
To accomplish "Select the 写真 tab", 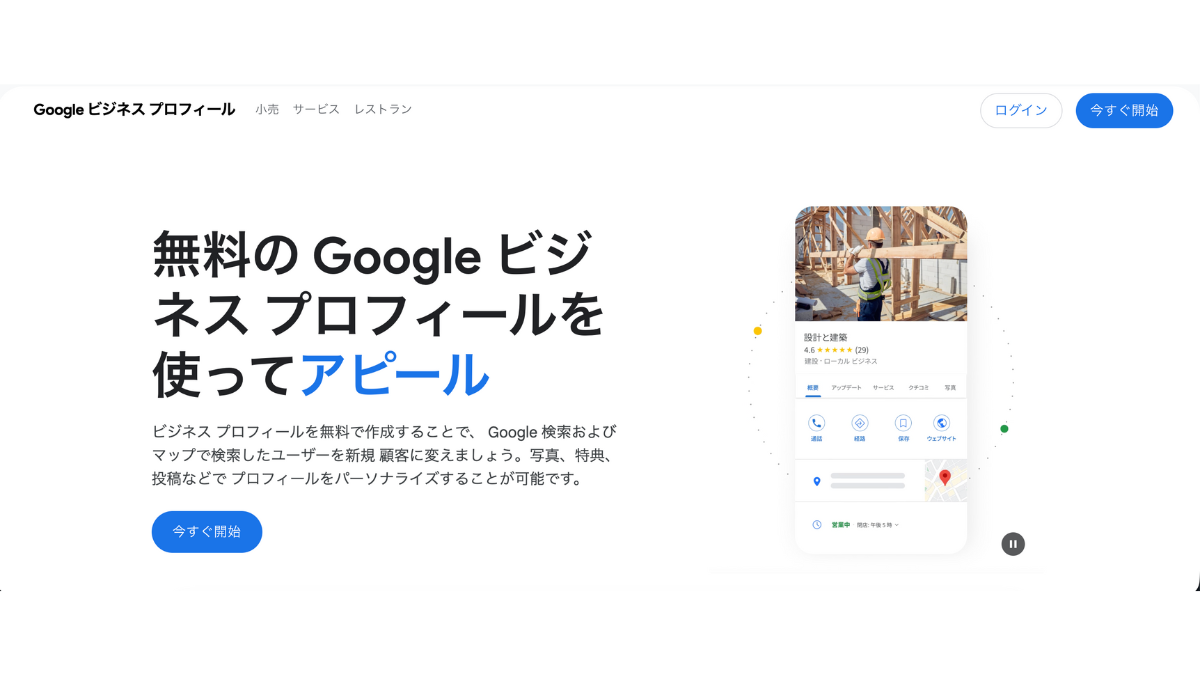I will pyautogui.click(x=952, y=387).
